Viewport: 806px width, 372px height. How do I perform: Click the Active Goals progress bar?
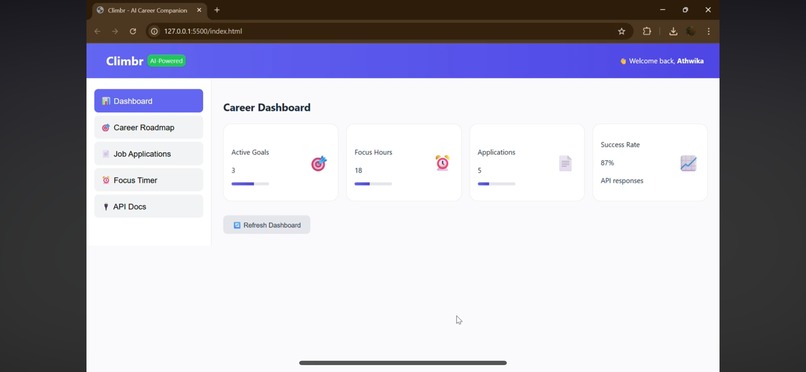pyautogui.click(x=250, y=183)
